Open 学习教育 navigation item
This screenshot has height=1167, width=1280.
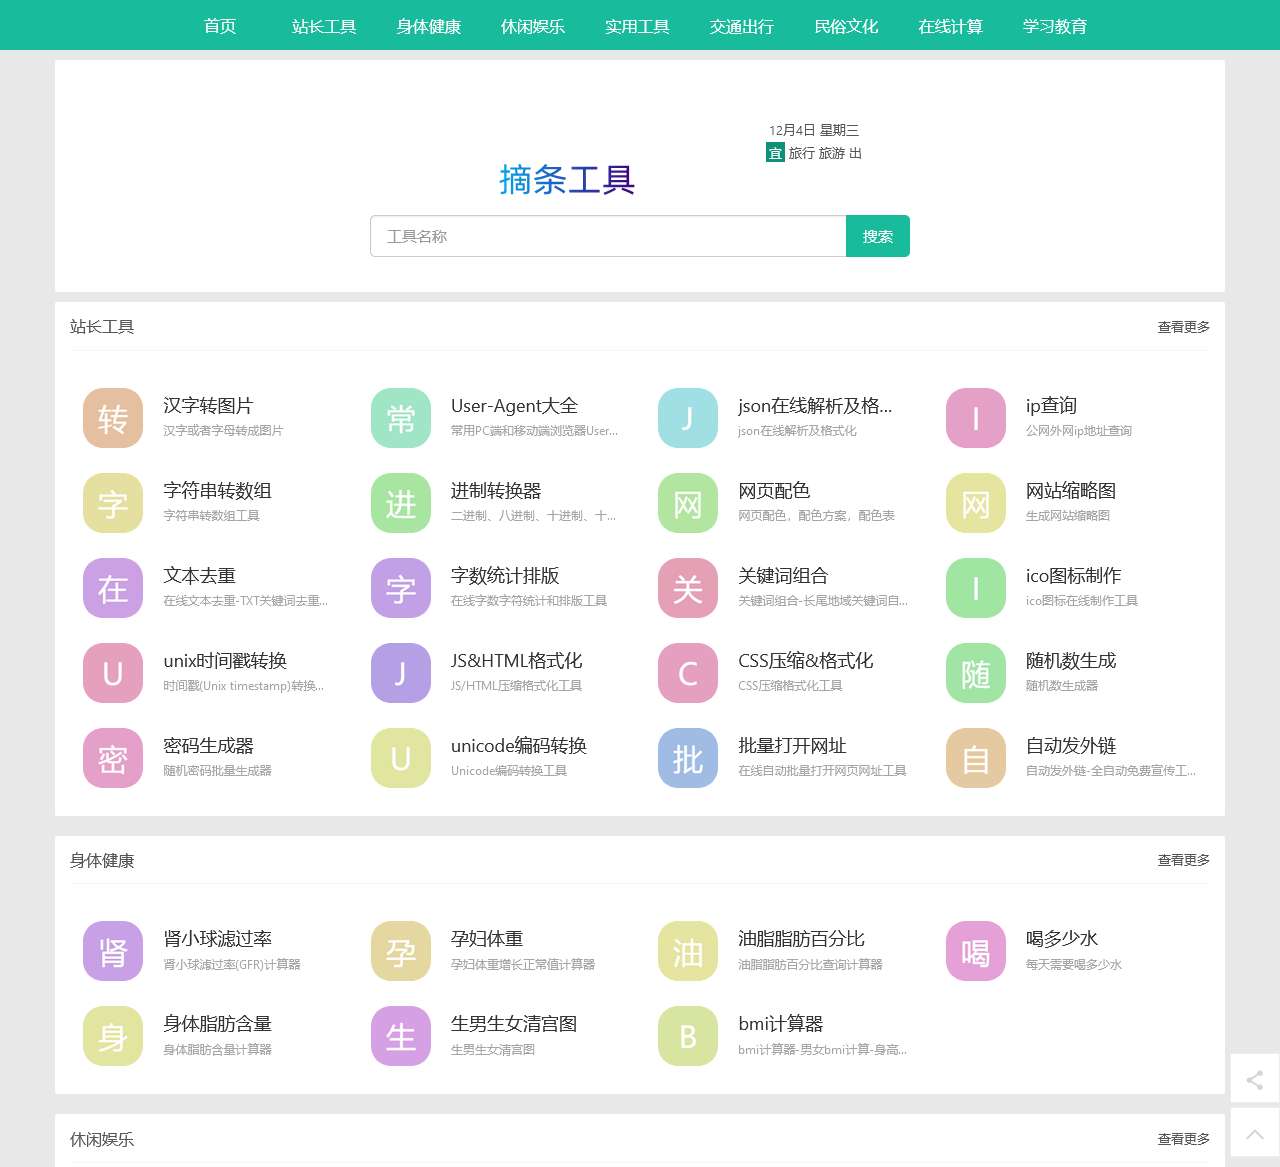point(1055,26)
